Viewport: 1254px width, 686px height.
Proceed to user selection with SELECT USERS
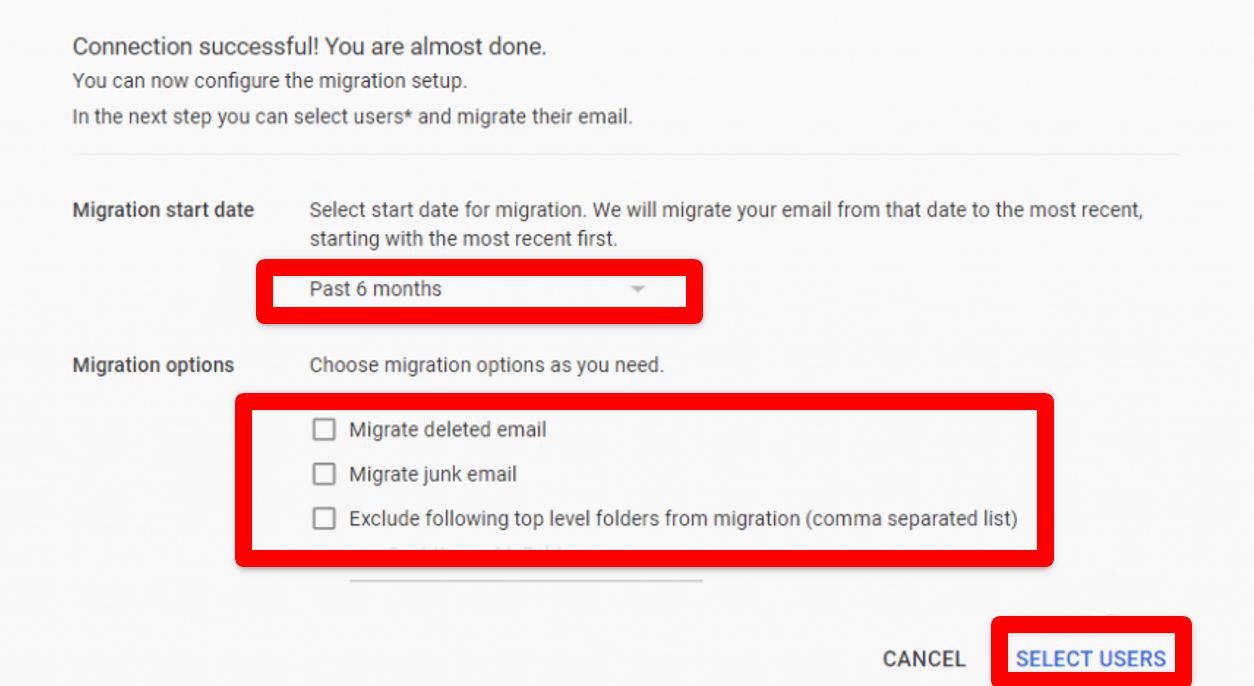[1090, 658]
